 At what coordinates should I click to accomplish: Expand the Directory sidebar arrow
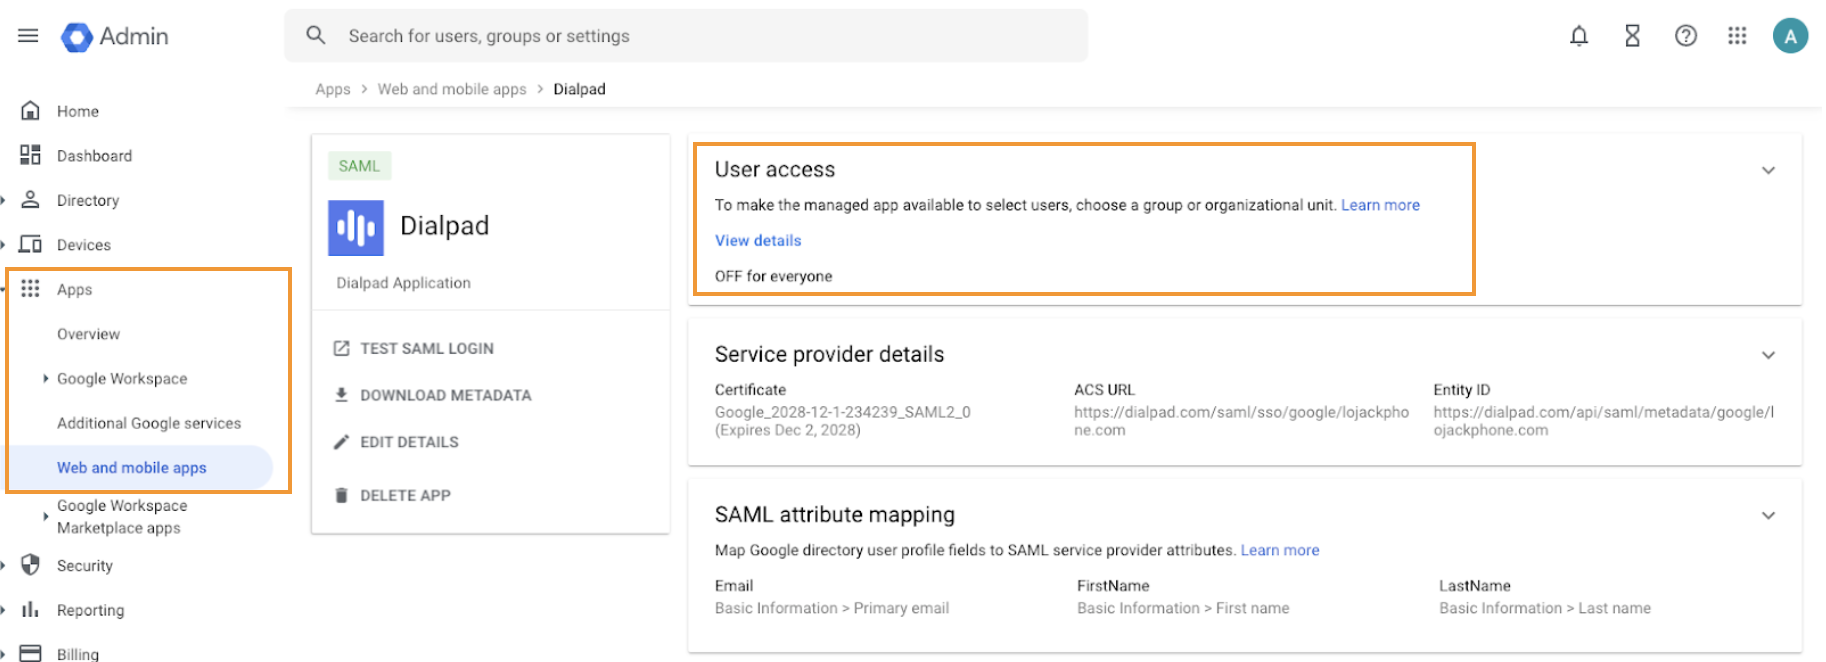coord(3,200)
